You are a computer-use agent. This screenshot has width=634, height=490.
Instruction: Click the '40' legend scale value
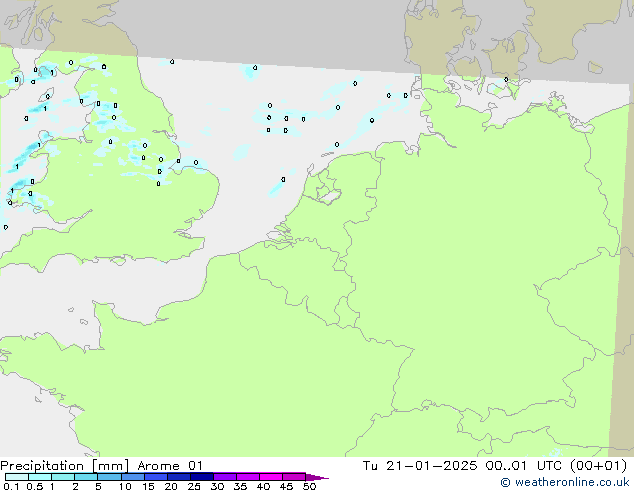coord(263,486)
